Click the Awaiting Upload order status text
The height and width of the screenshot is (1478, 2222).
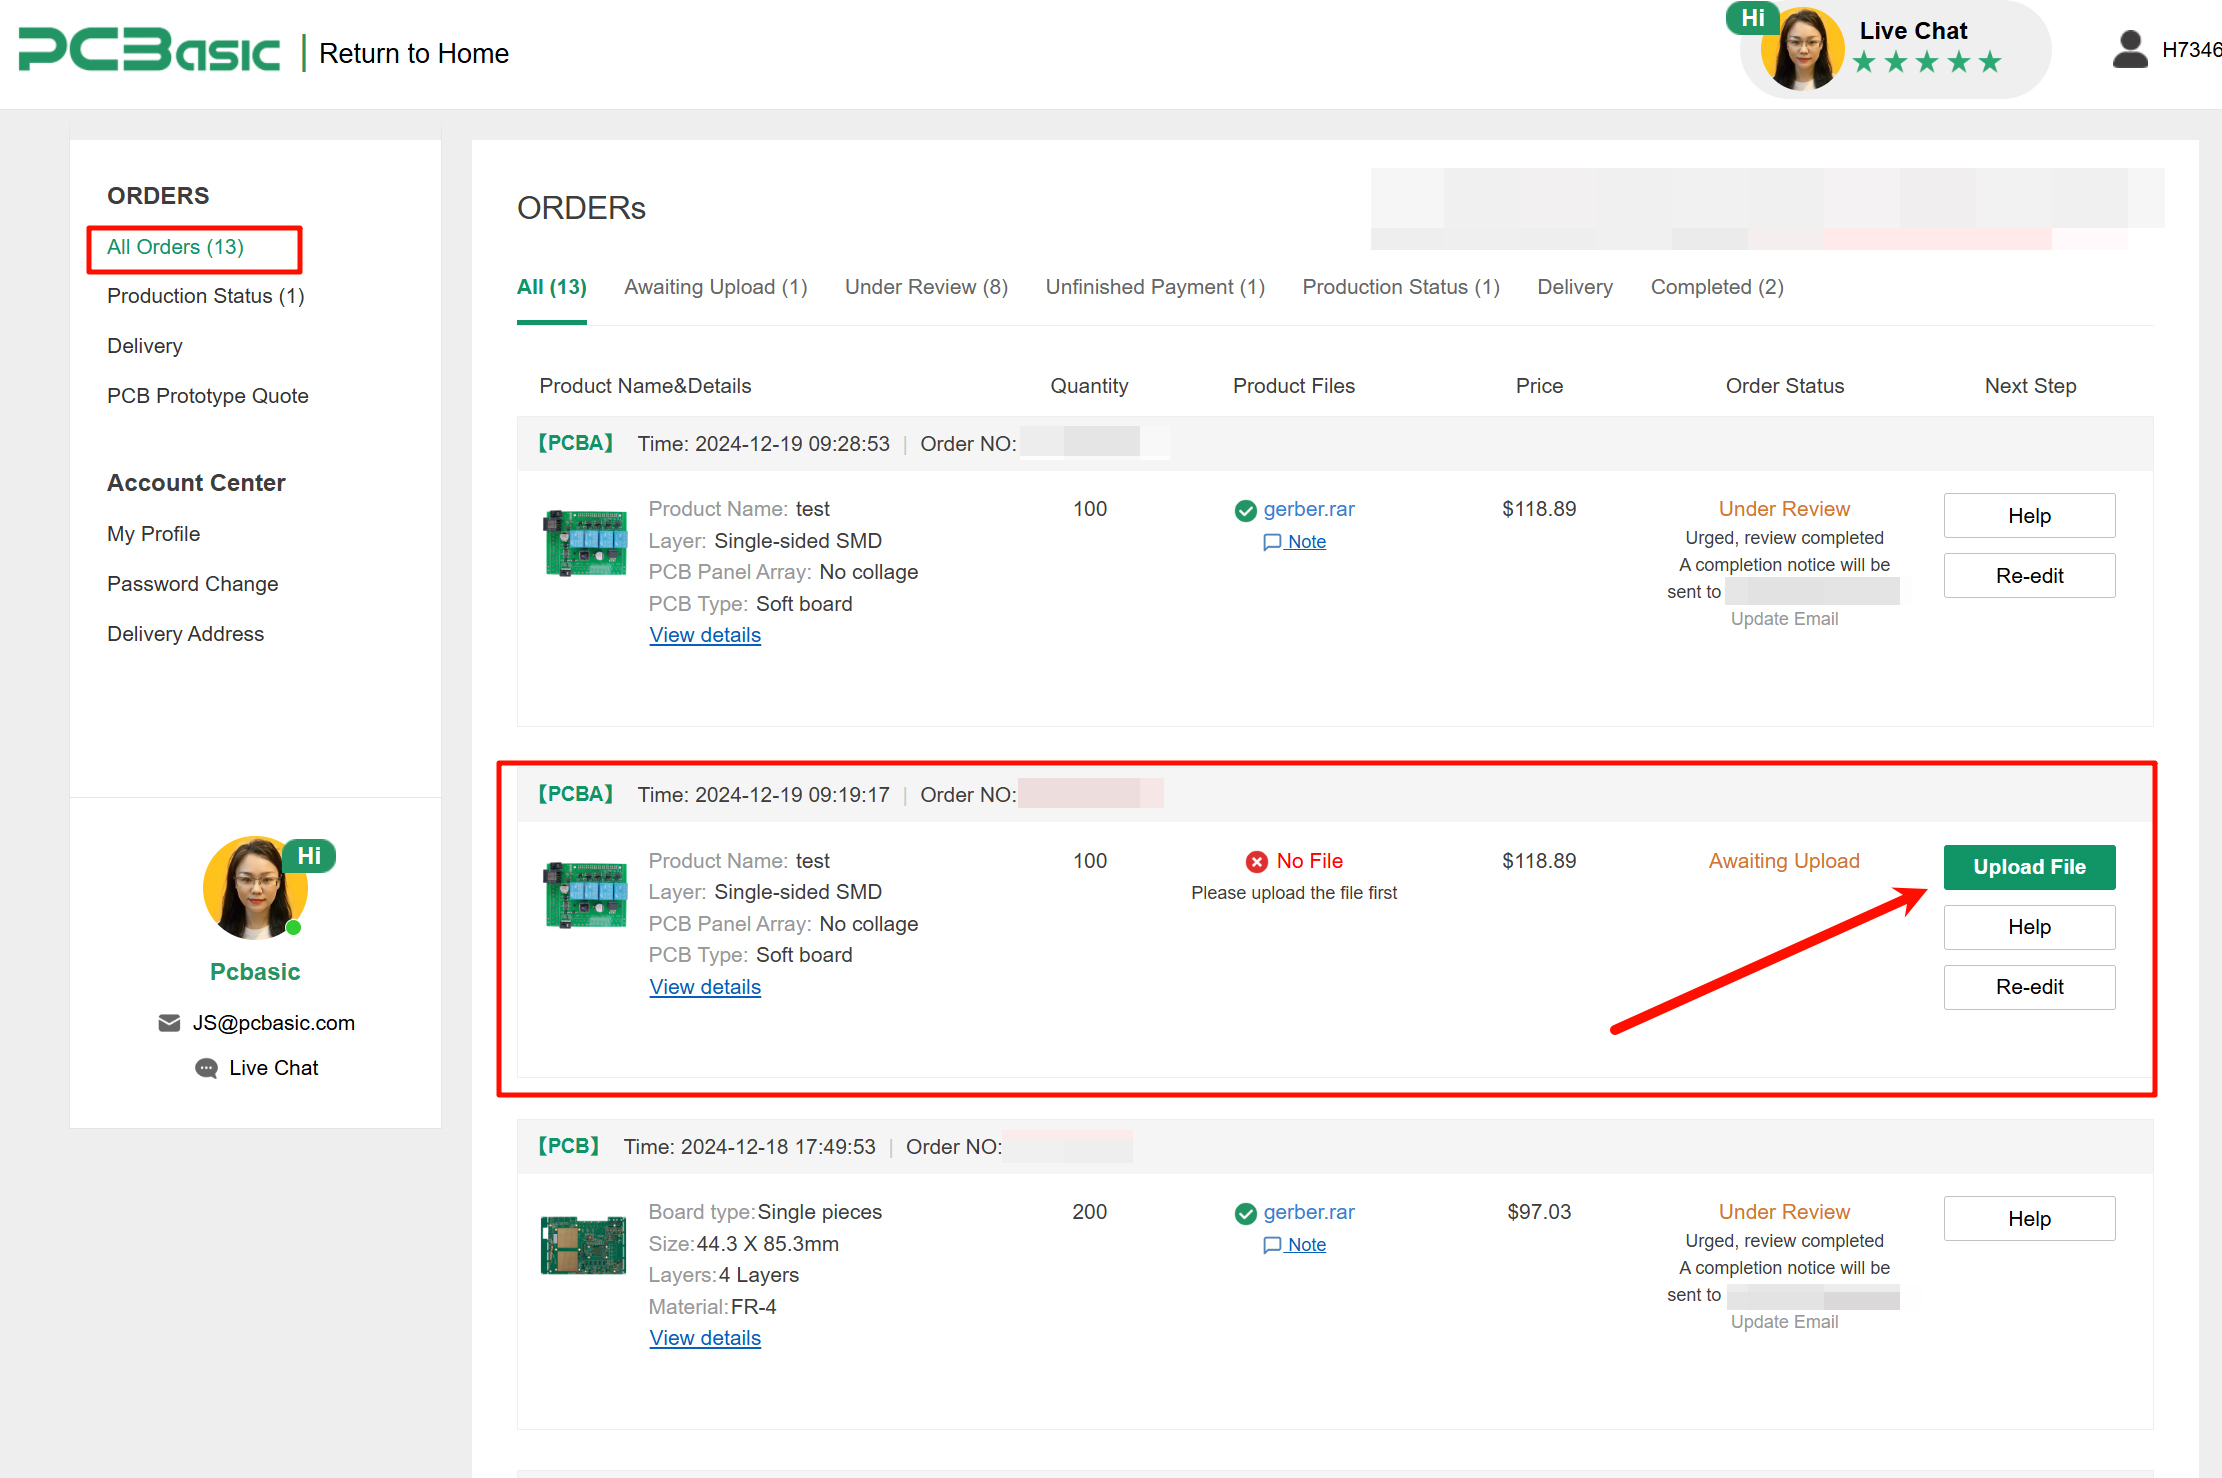click(x=1784, y=861)
